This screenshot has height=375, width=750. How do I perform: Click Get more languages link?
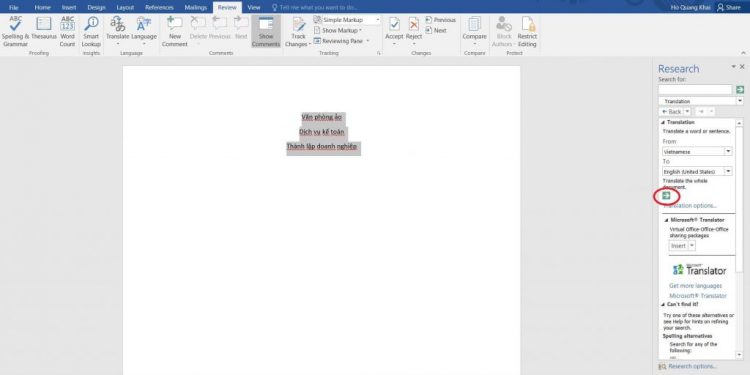coord(695,286)
